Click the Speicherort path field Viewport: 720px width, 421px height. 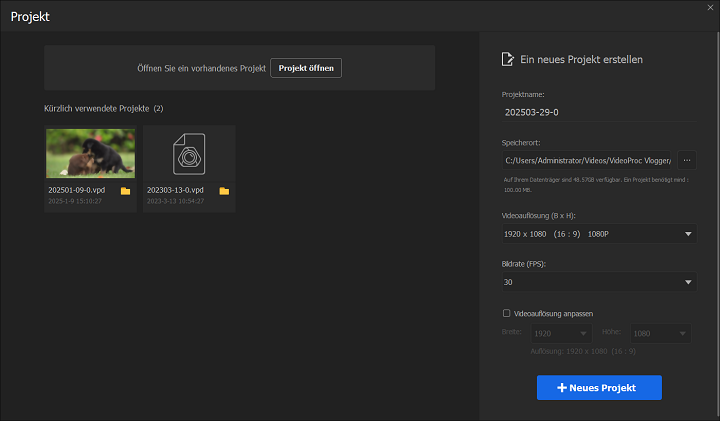coord(588,160)
